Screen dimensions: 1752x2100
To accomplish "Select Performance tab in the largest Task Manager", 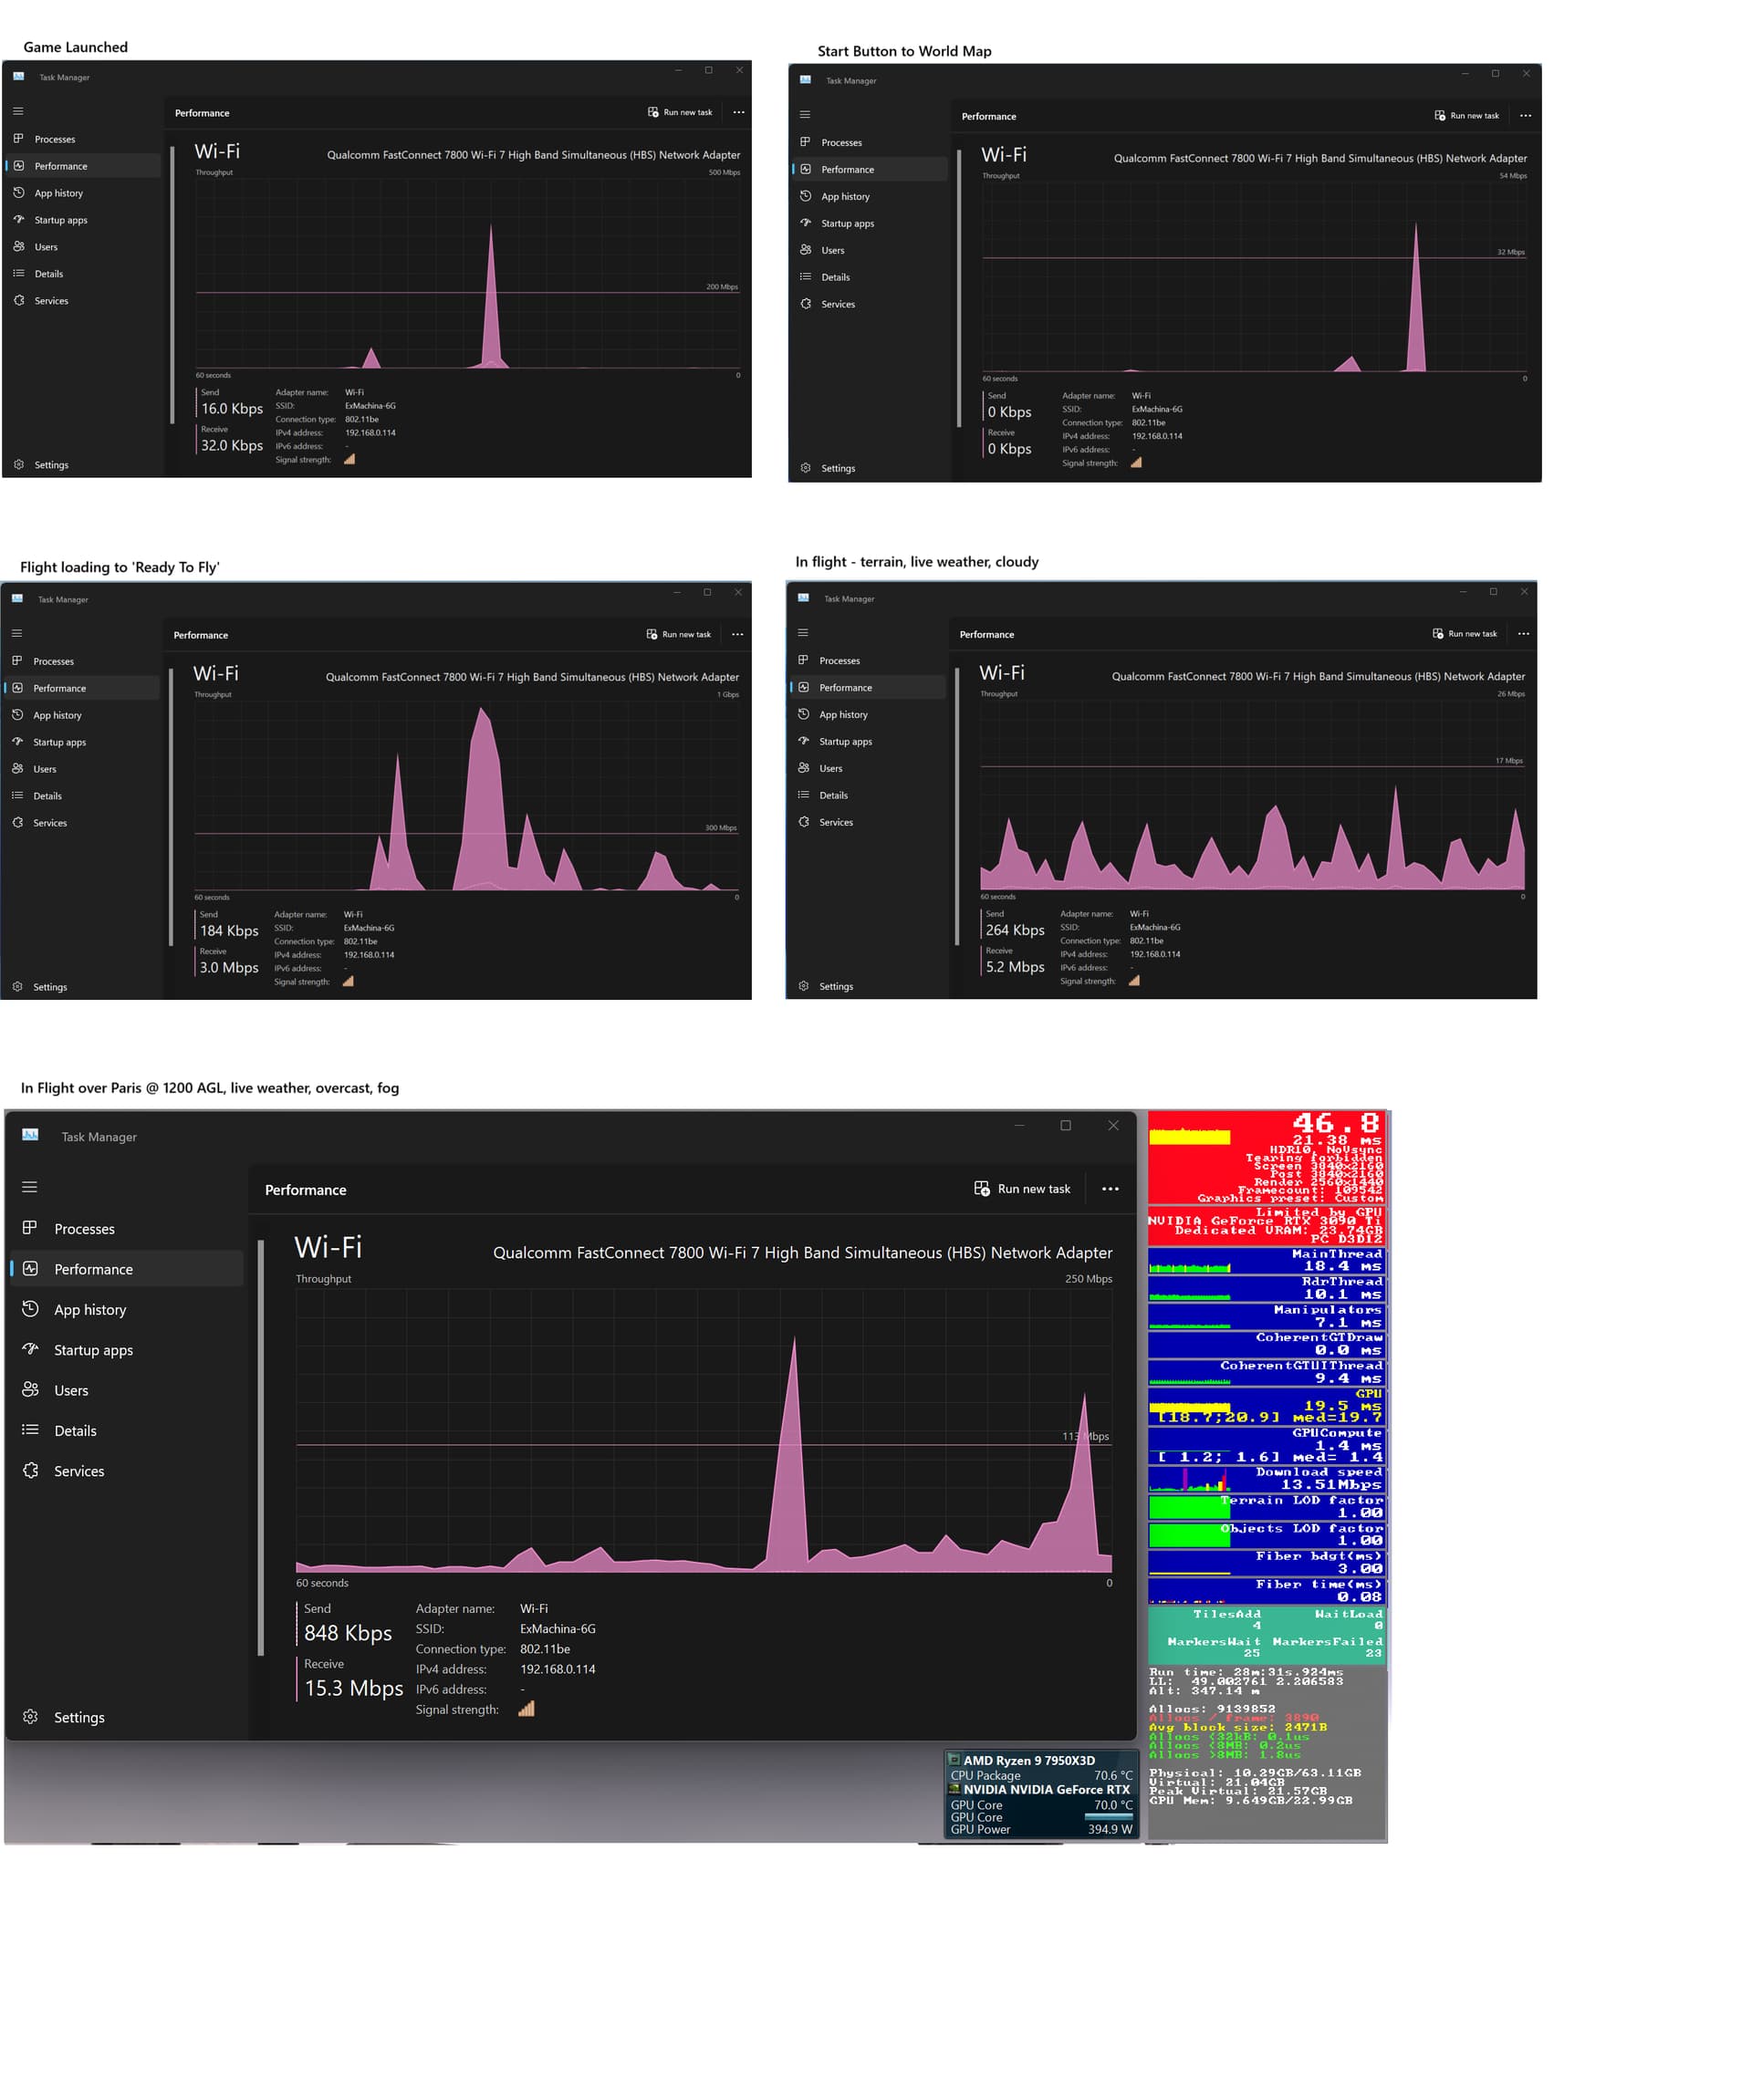I will tap(93, 1269).
